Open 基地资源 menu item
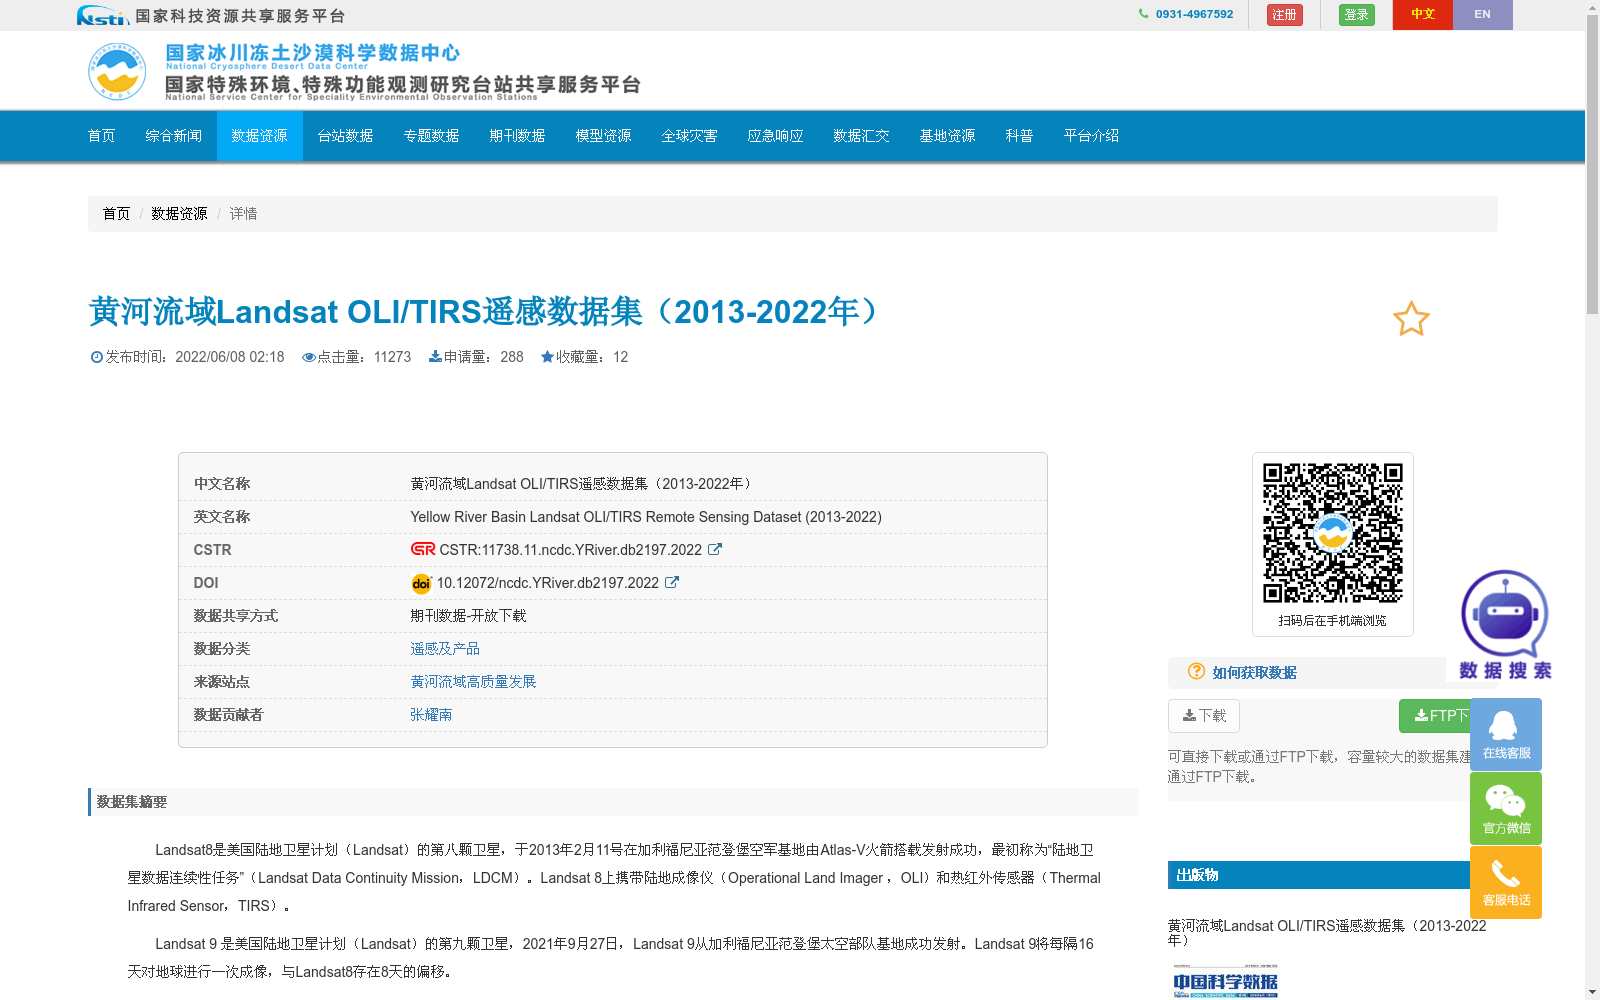Image resolution: width=1600 pixels, height=1000 pixels. (x=948, y=136)
